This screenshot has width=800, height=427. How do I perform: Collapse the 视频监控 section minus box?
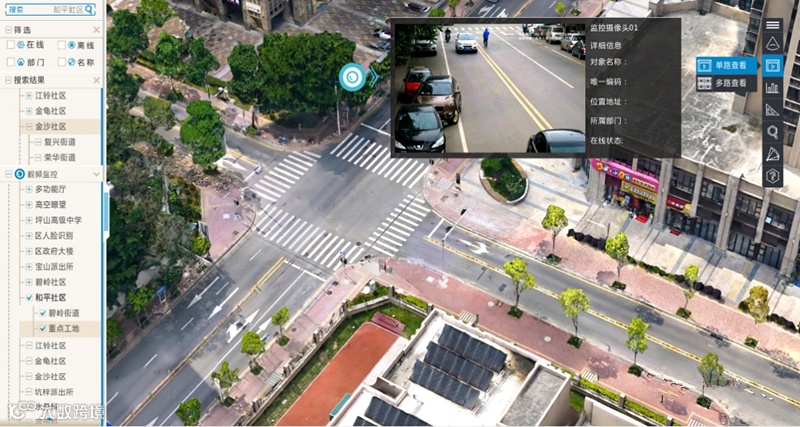[9, 174]
